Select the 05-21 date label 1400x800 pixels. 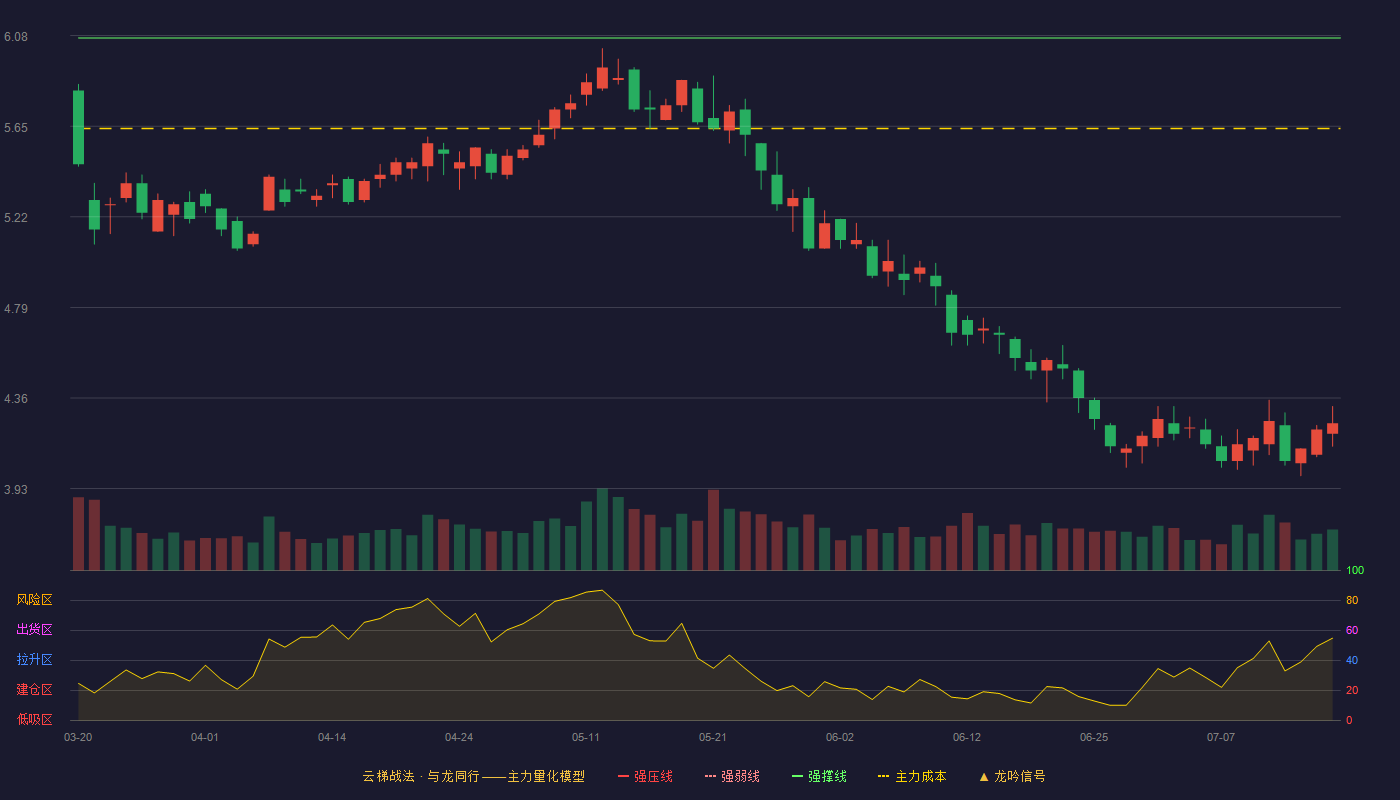tap(713, 737)
